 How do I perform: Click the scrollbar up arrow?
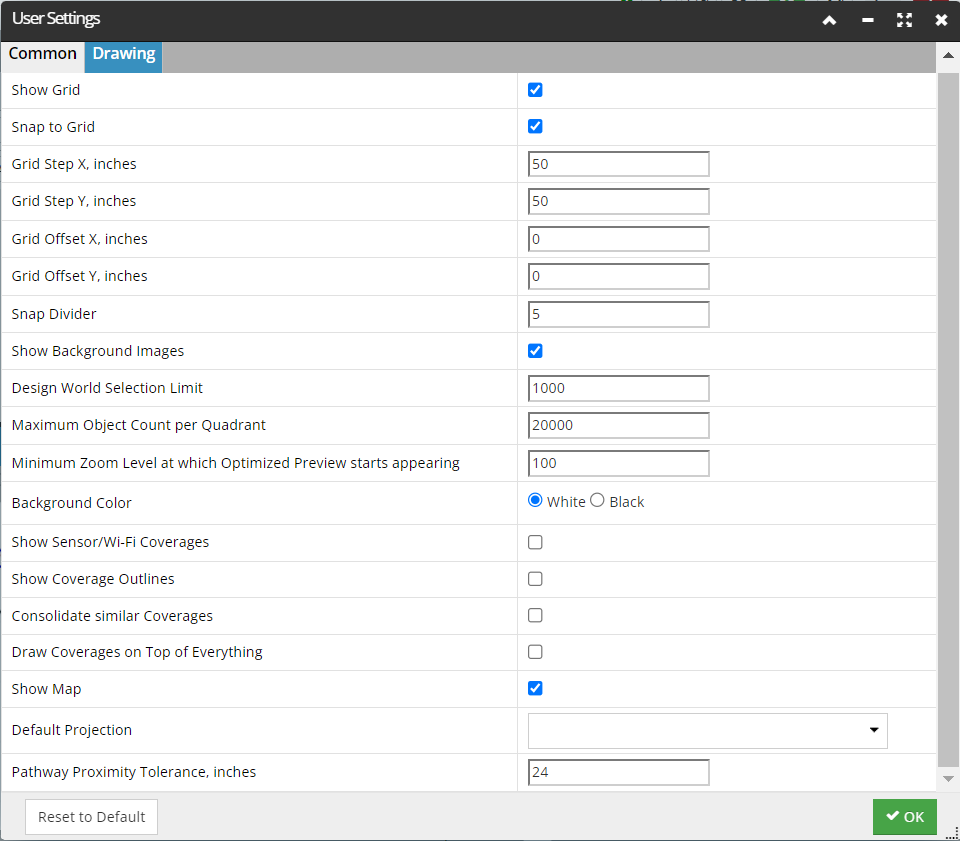click(x=948, y=55)
